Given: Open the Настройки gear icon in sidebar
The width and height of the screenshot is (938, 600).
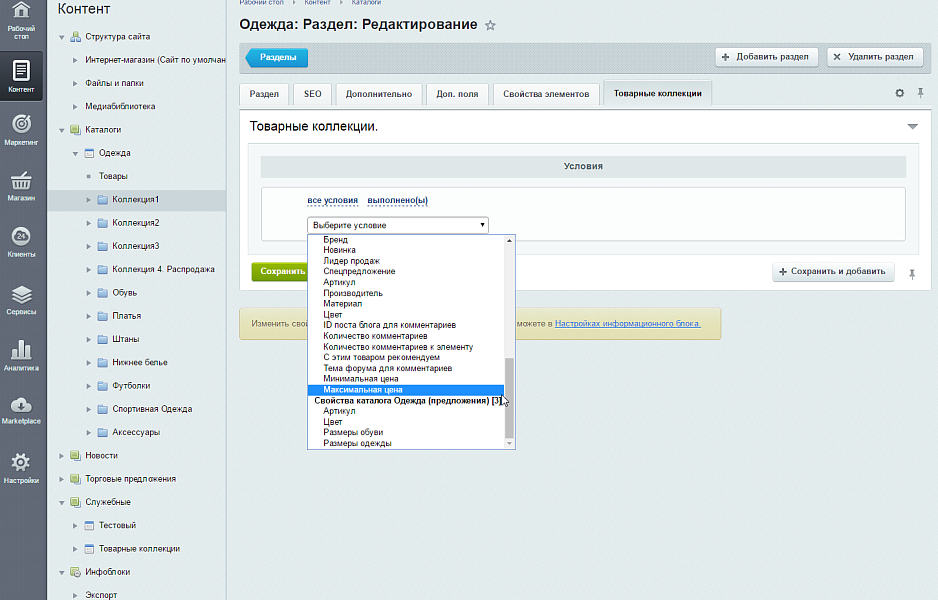Looking at the screenshot, I should click(x=22, y=467).
